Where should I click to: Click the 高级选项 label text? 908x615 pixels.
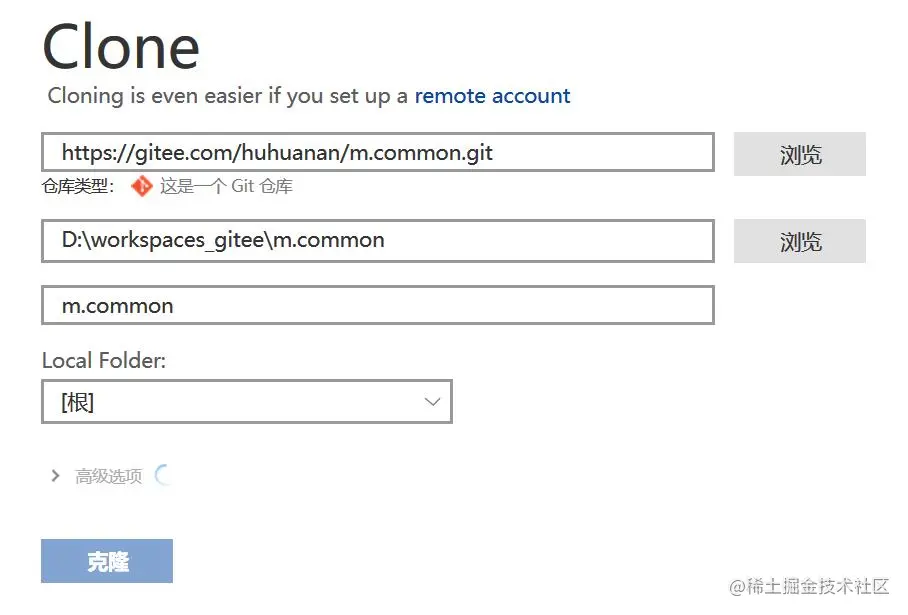[x=108, y=476]
